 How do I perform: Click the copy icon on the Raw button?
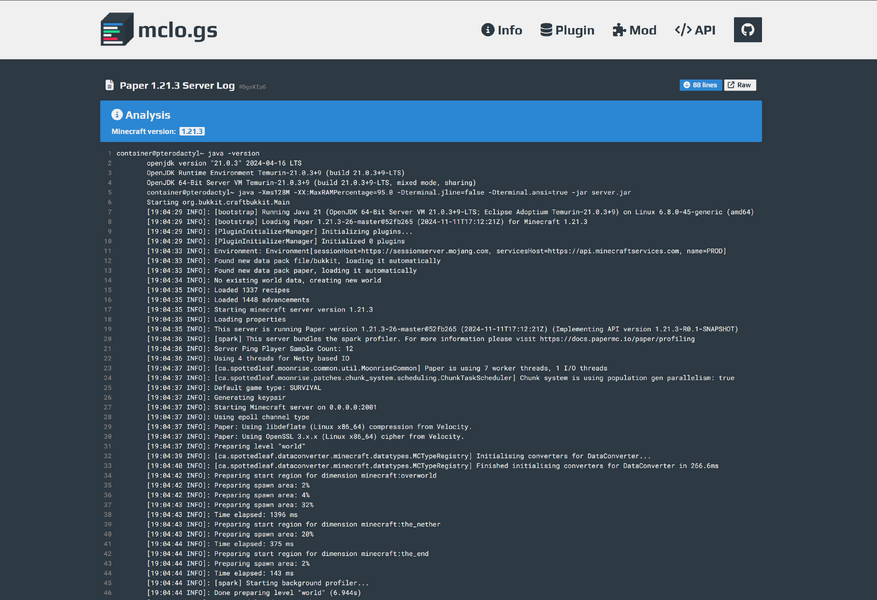pos(731,85)
